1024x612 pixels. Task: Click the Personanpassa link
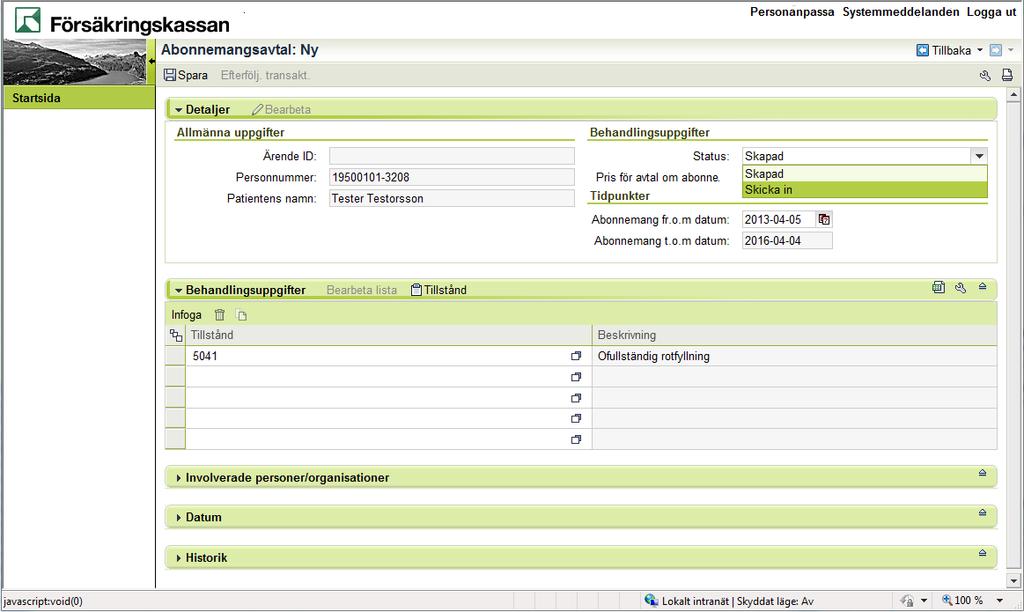point(792,12)
